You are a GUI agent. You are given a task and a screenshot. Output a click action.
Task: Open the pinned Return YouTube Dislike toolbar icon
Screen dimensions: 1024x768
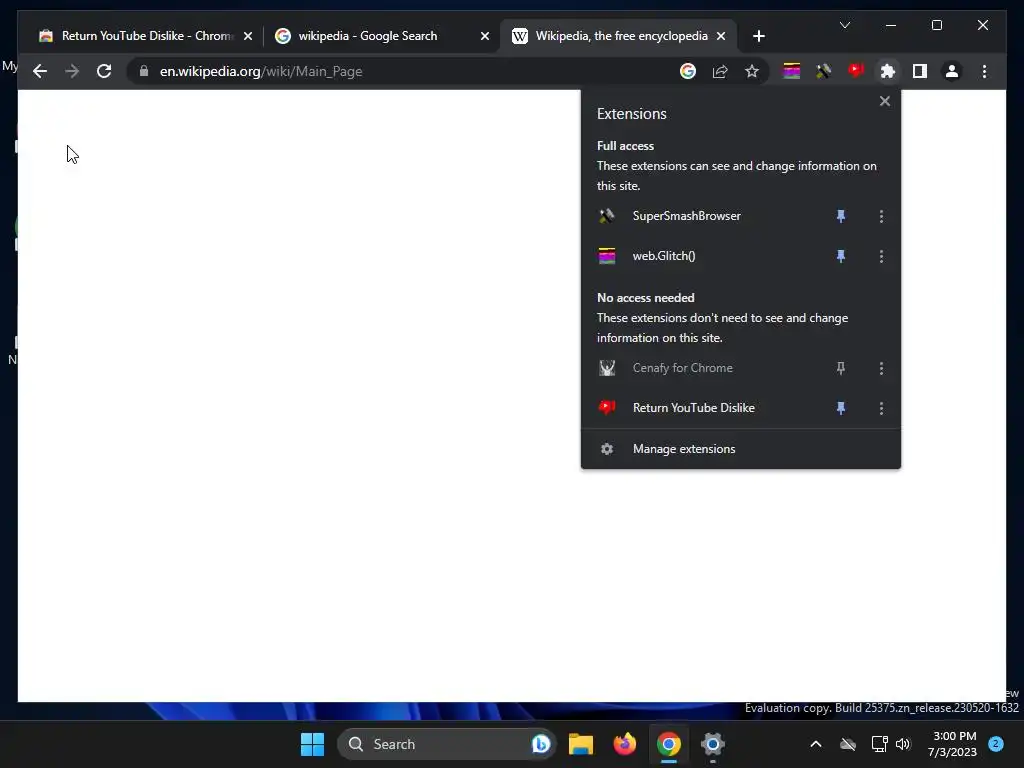856,71
